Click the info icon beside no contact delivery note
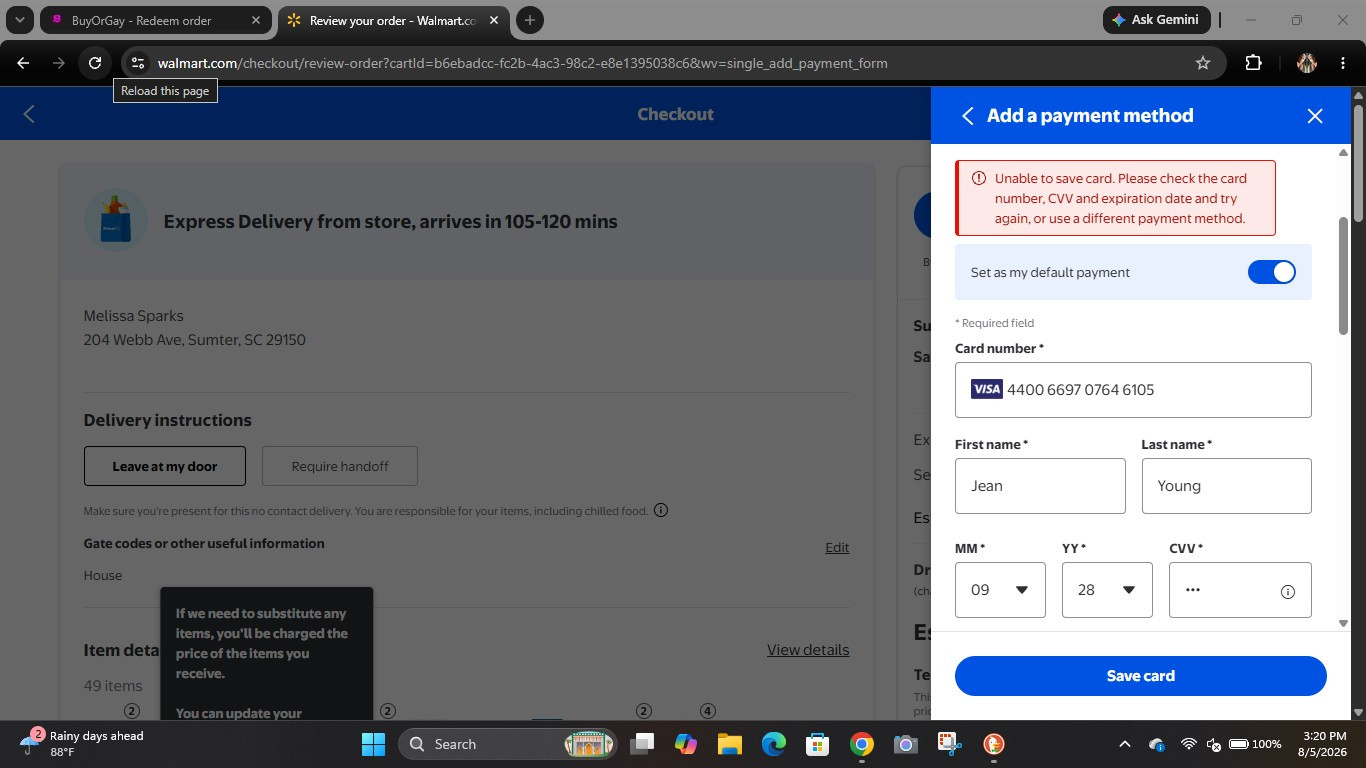This screenshot has height=768, width=1366. coord(661,510)
